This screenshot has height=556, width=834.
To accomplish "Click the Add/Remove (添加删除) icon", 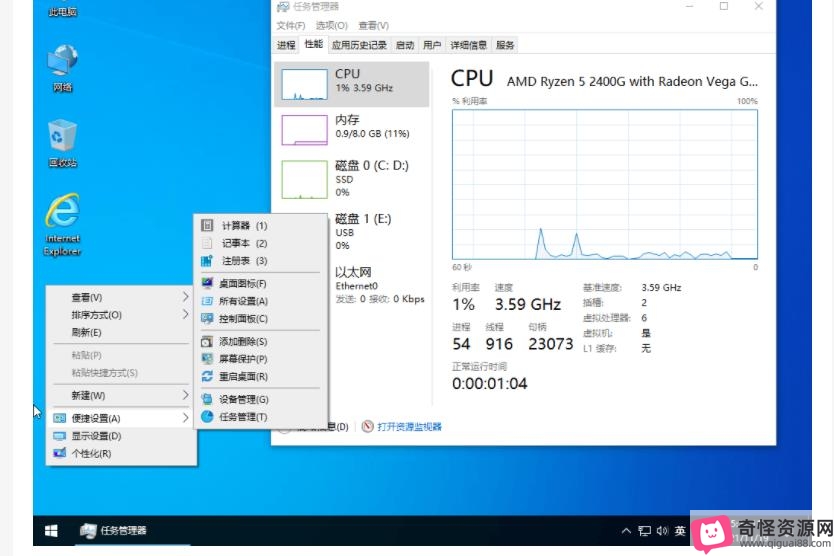I will 207,342.
